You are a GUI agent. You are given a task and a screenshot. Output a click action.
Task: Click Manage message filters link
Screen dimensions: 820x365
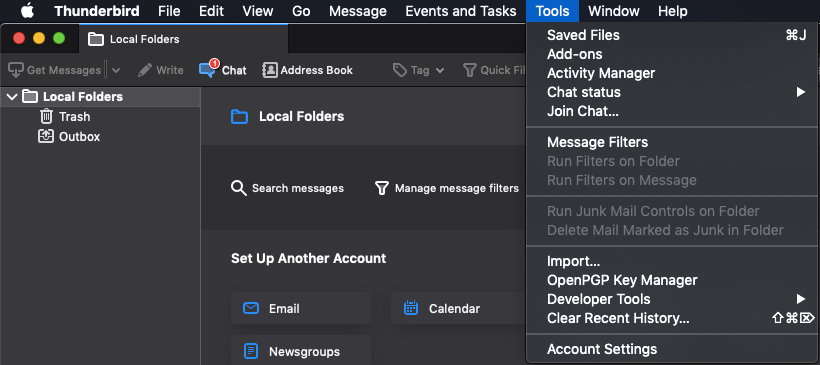tap(447, 188)
